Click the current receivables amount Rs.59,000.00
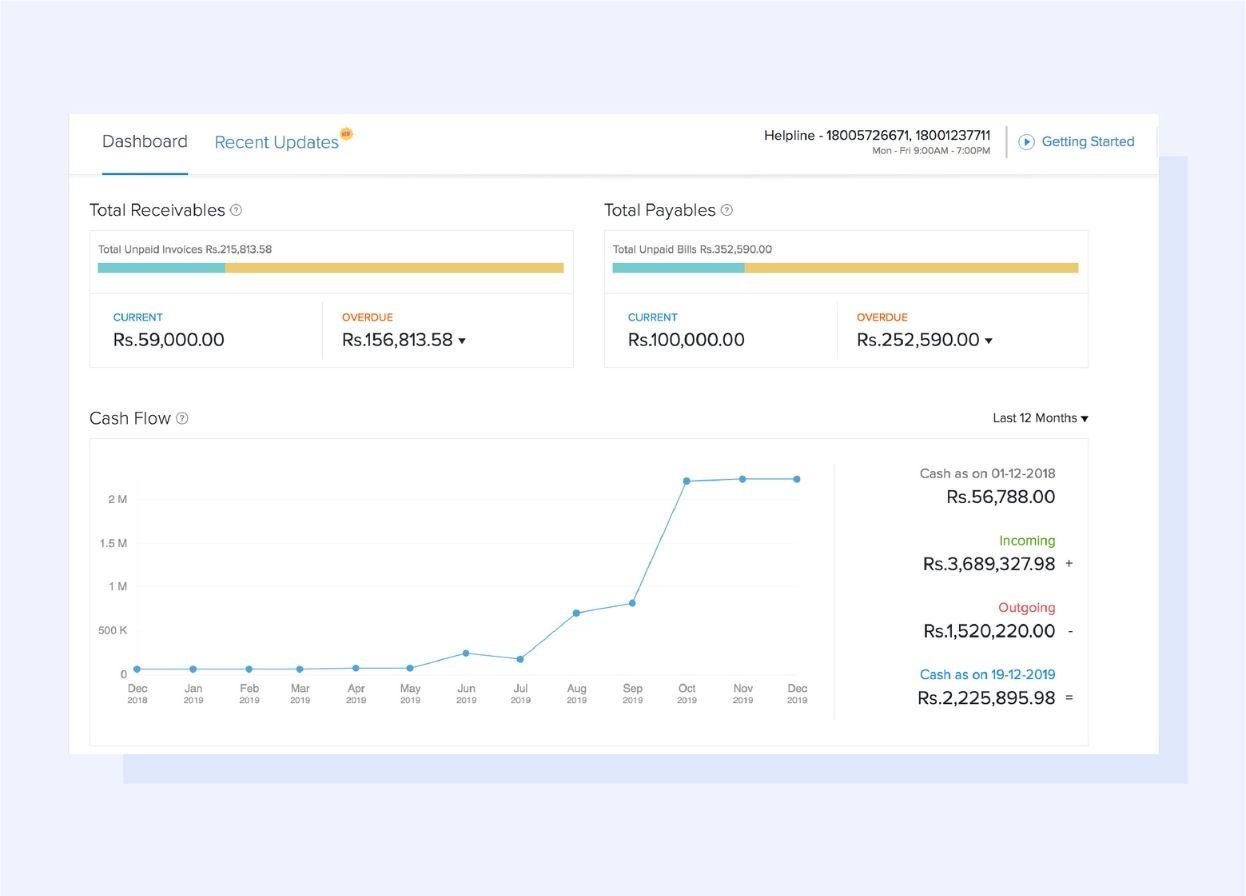This screenshot has height=896, width=1246. click(x=169, y=339)
